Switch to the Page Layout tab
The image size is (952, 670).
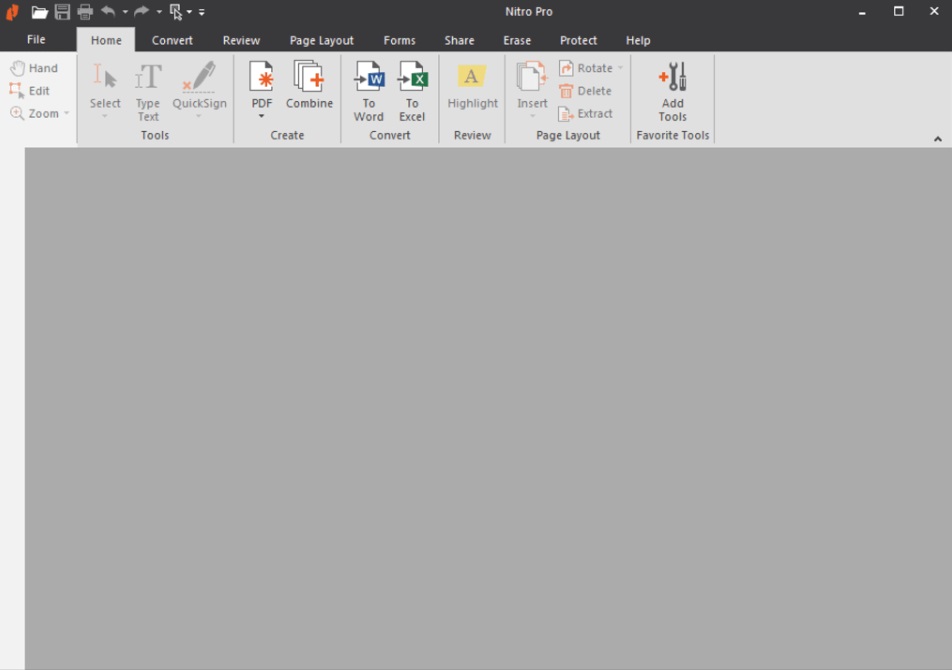click(x=321, y=41)
